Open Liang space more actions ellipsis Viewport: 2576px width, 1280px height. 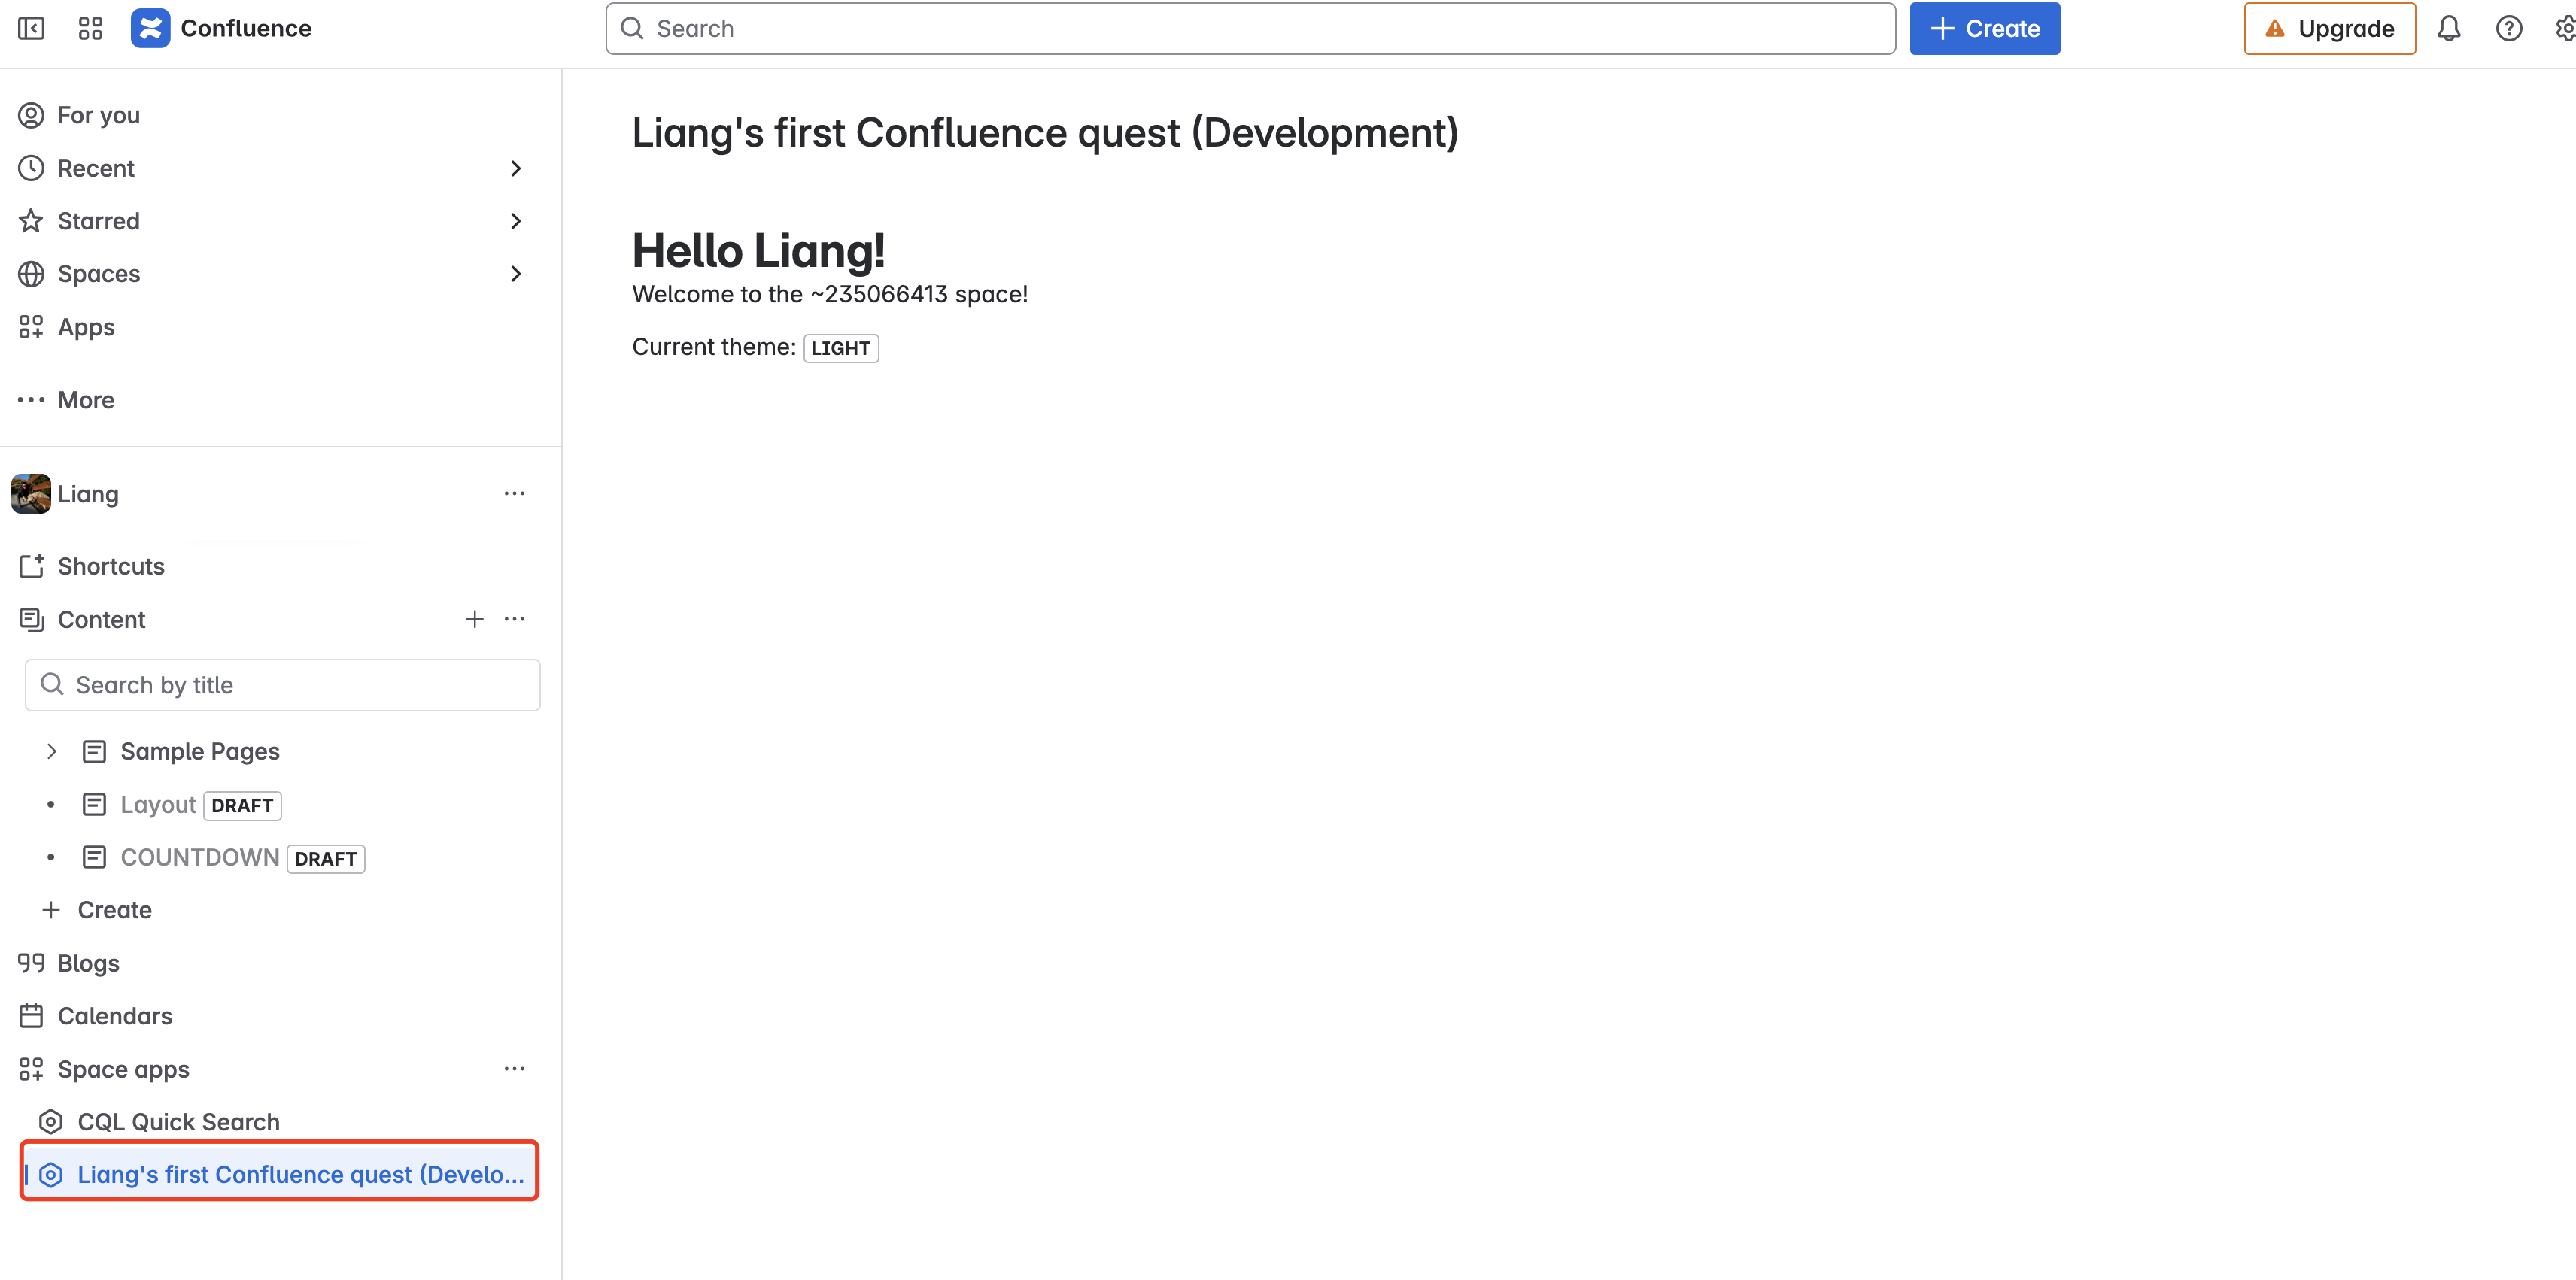pos(514,493)
